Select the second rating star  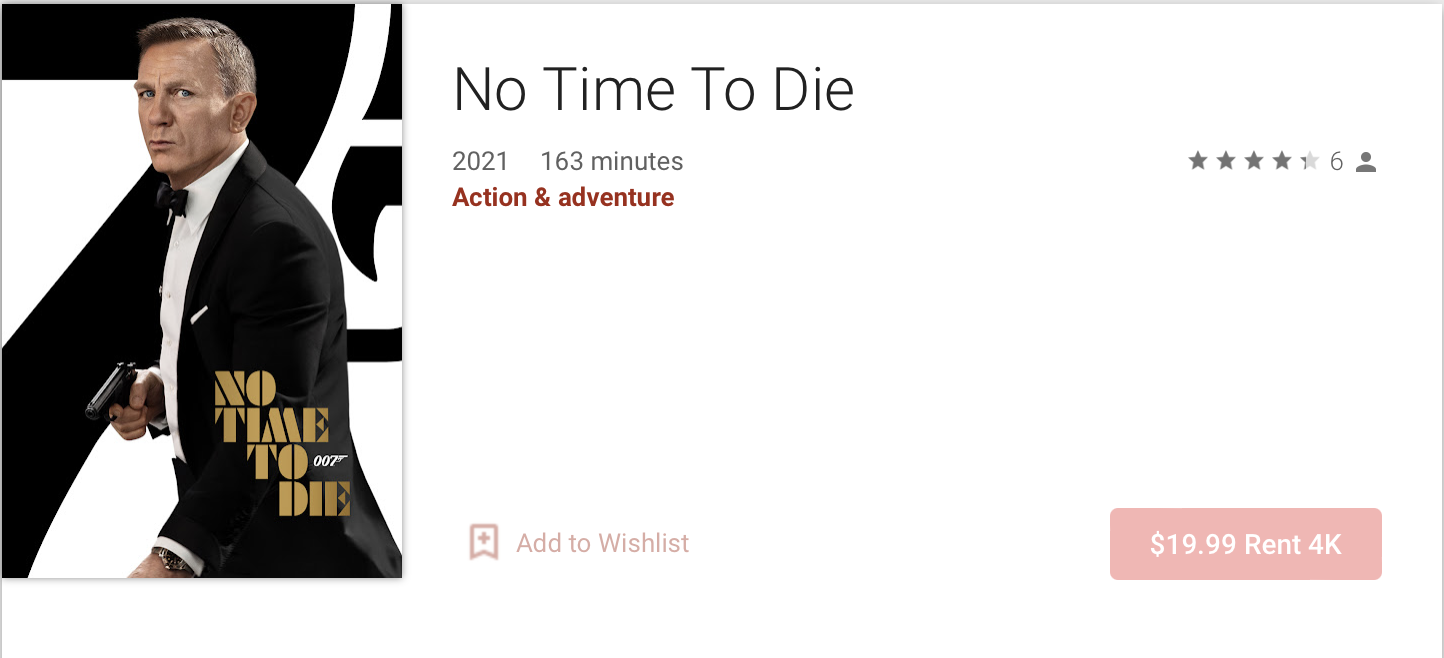click(1226, 160)
